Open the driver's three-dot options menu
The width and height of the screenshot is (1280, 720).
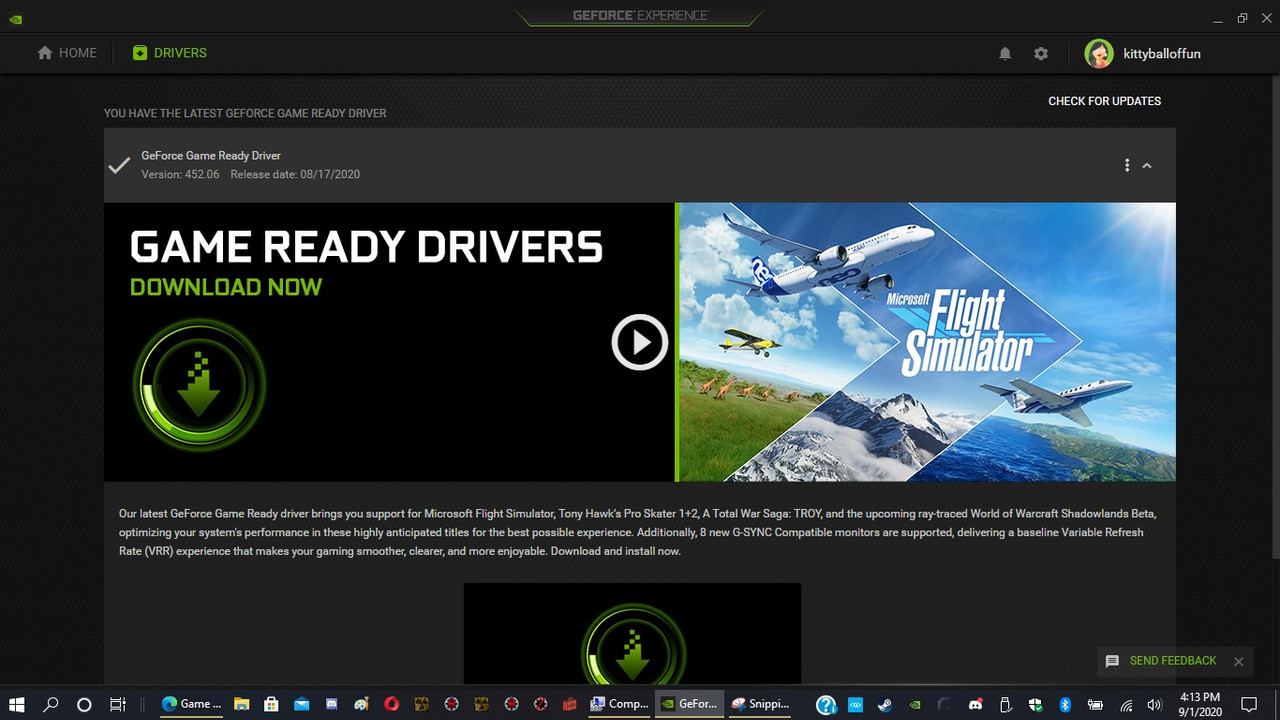tap(1127, 165)
